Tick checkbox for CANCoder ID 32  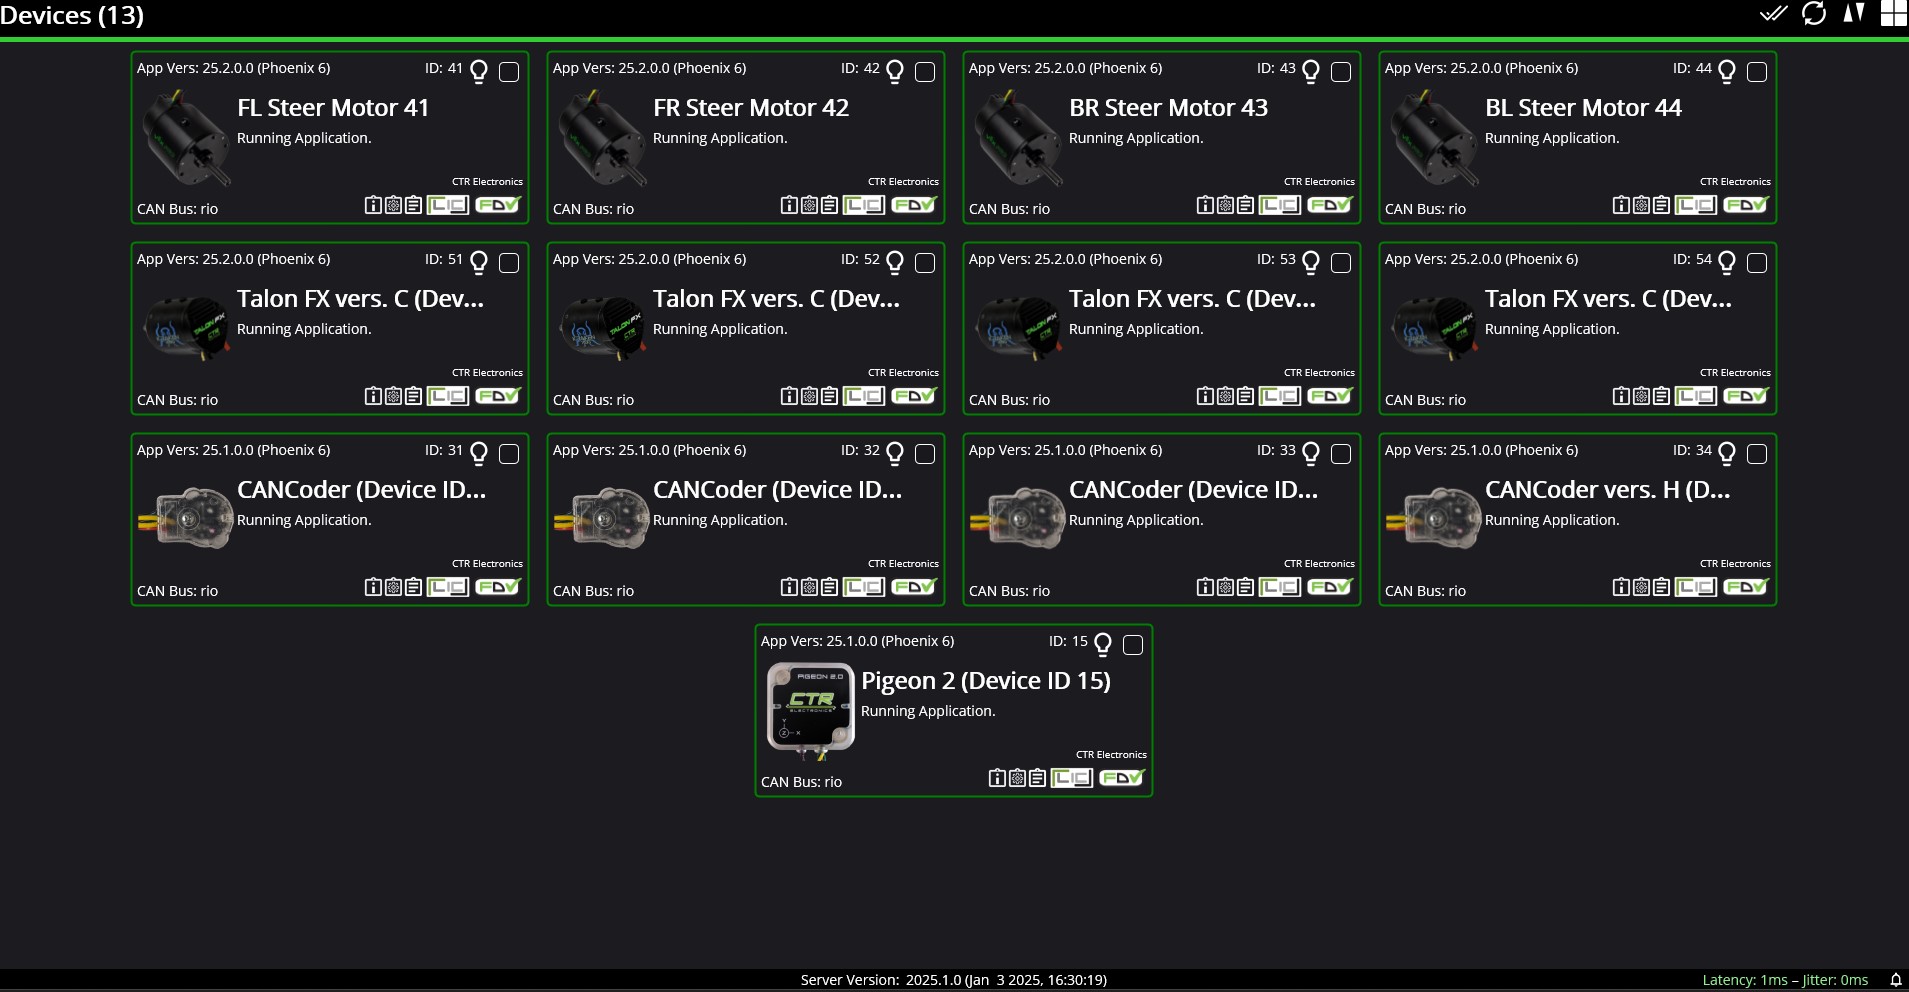pyautogui.click(x=925, y=454)
